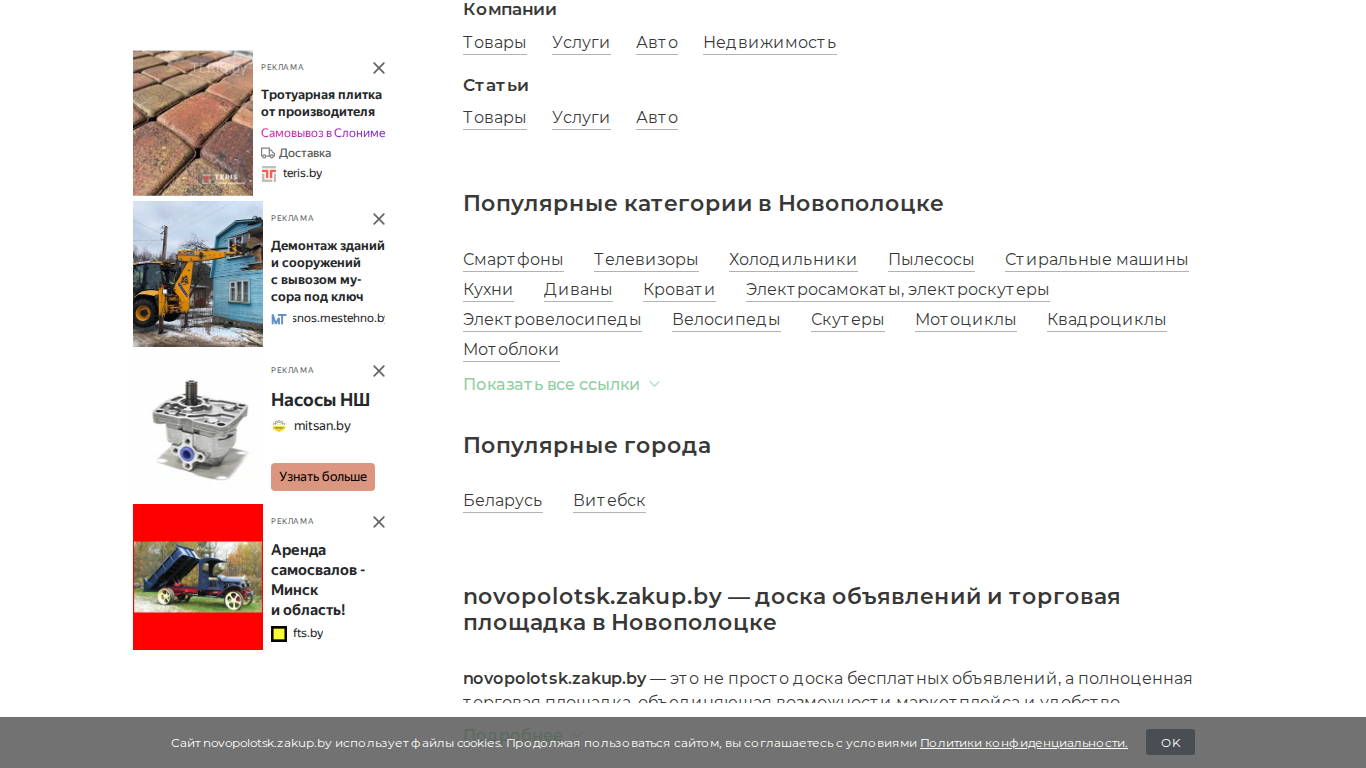This screenshot has width=1366, height=768.
Task: Click the Демонтаж зданий и сооружений ad title
Action: tap(328, 271)
